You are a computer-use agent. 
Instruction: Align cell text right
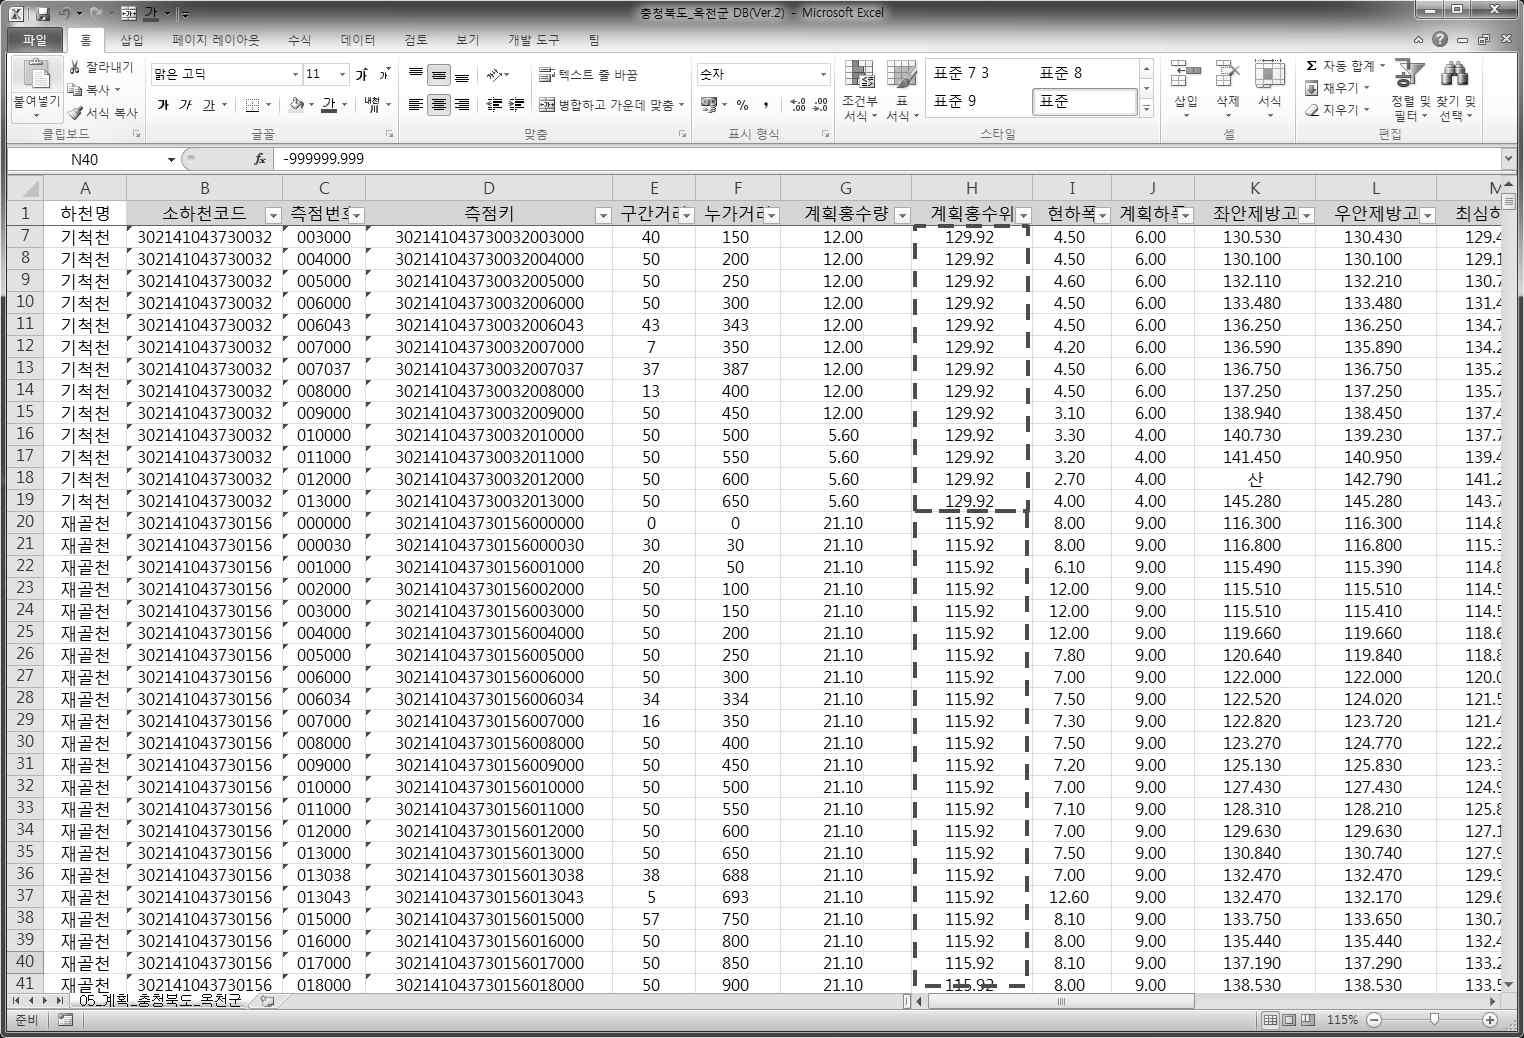pos(462,104)
